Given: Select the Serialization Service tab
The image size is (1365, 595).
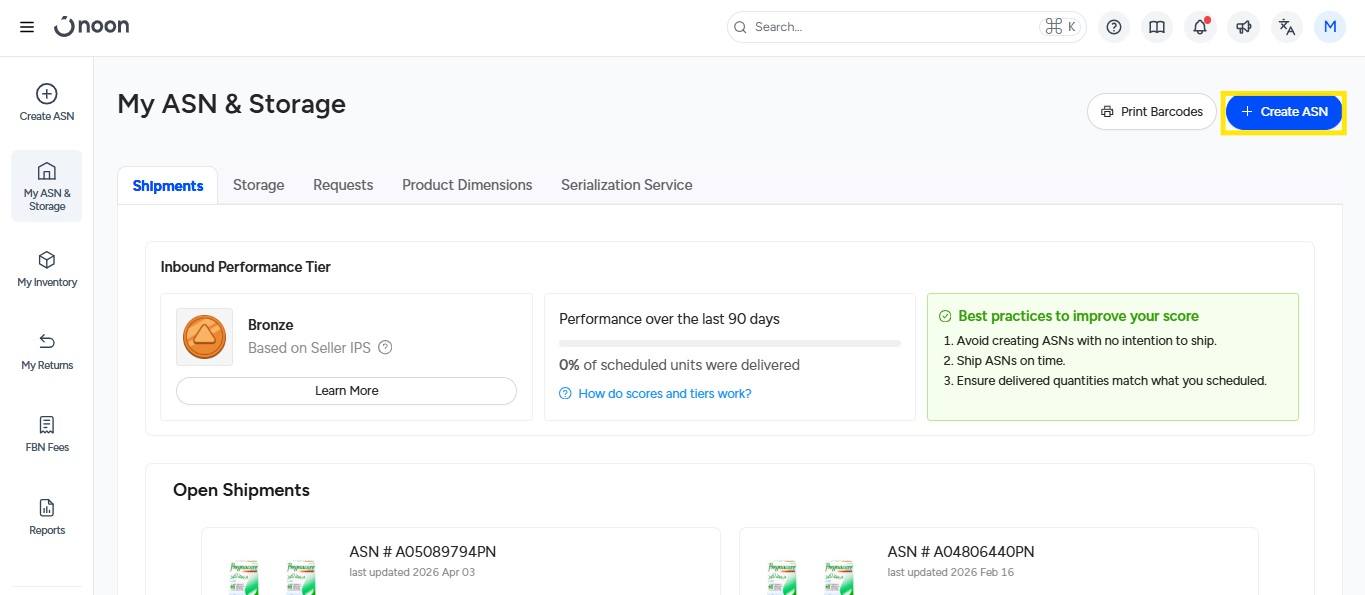Looking at the screenshot, I should (x=626, y=185).
